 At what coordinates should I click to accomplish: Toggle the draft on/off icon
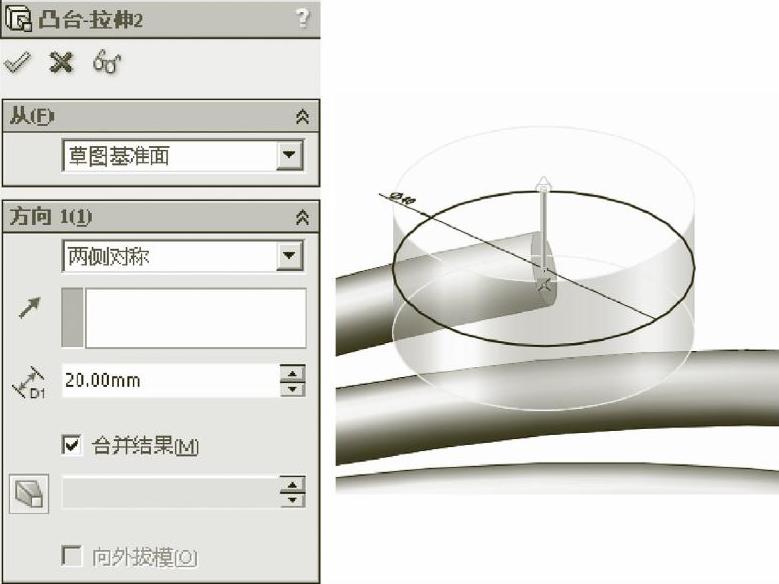pos(29,494)
